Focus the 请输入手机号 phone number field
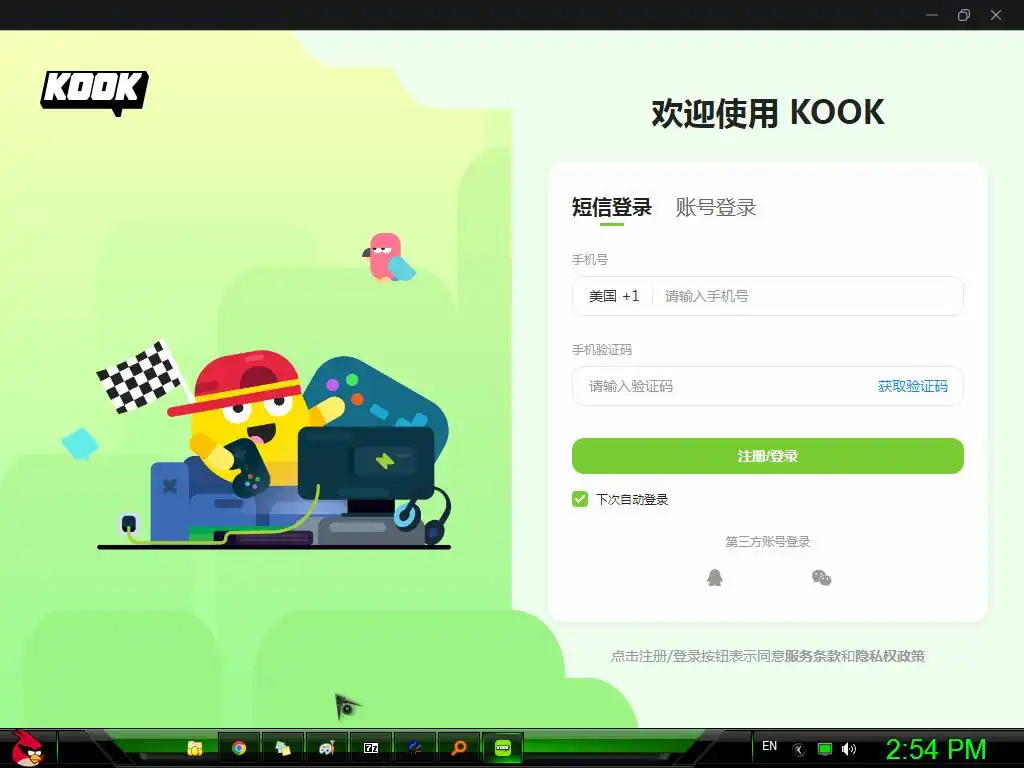This screenshot has height=768, width=1024. tap(807, 296)
